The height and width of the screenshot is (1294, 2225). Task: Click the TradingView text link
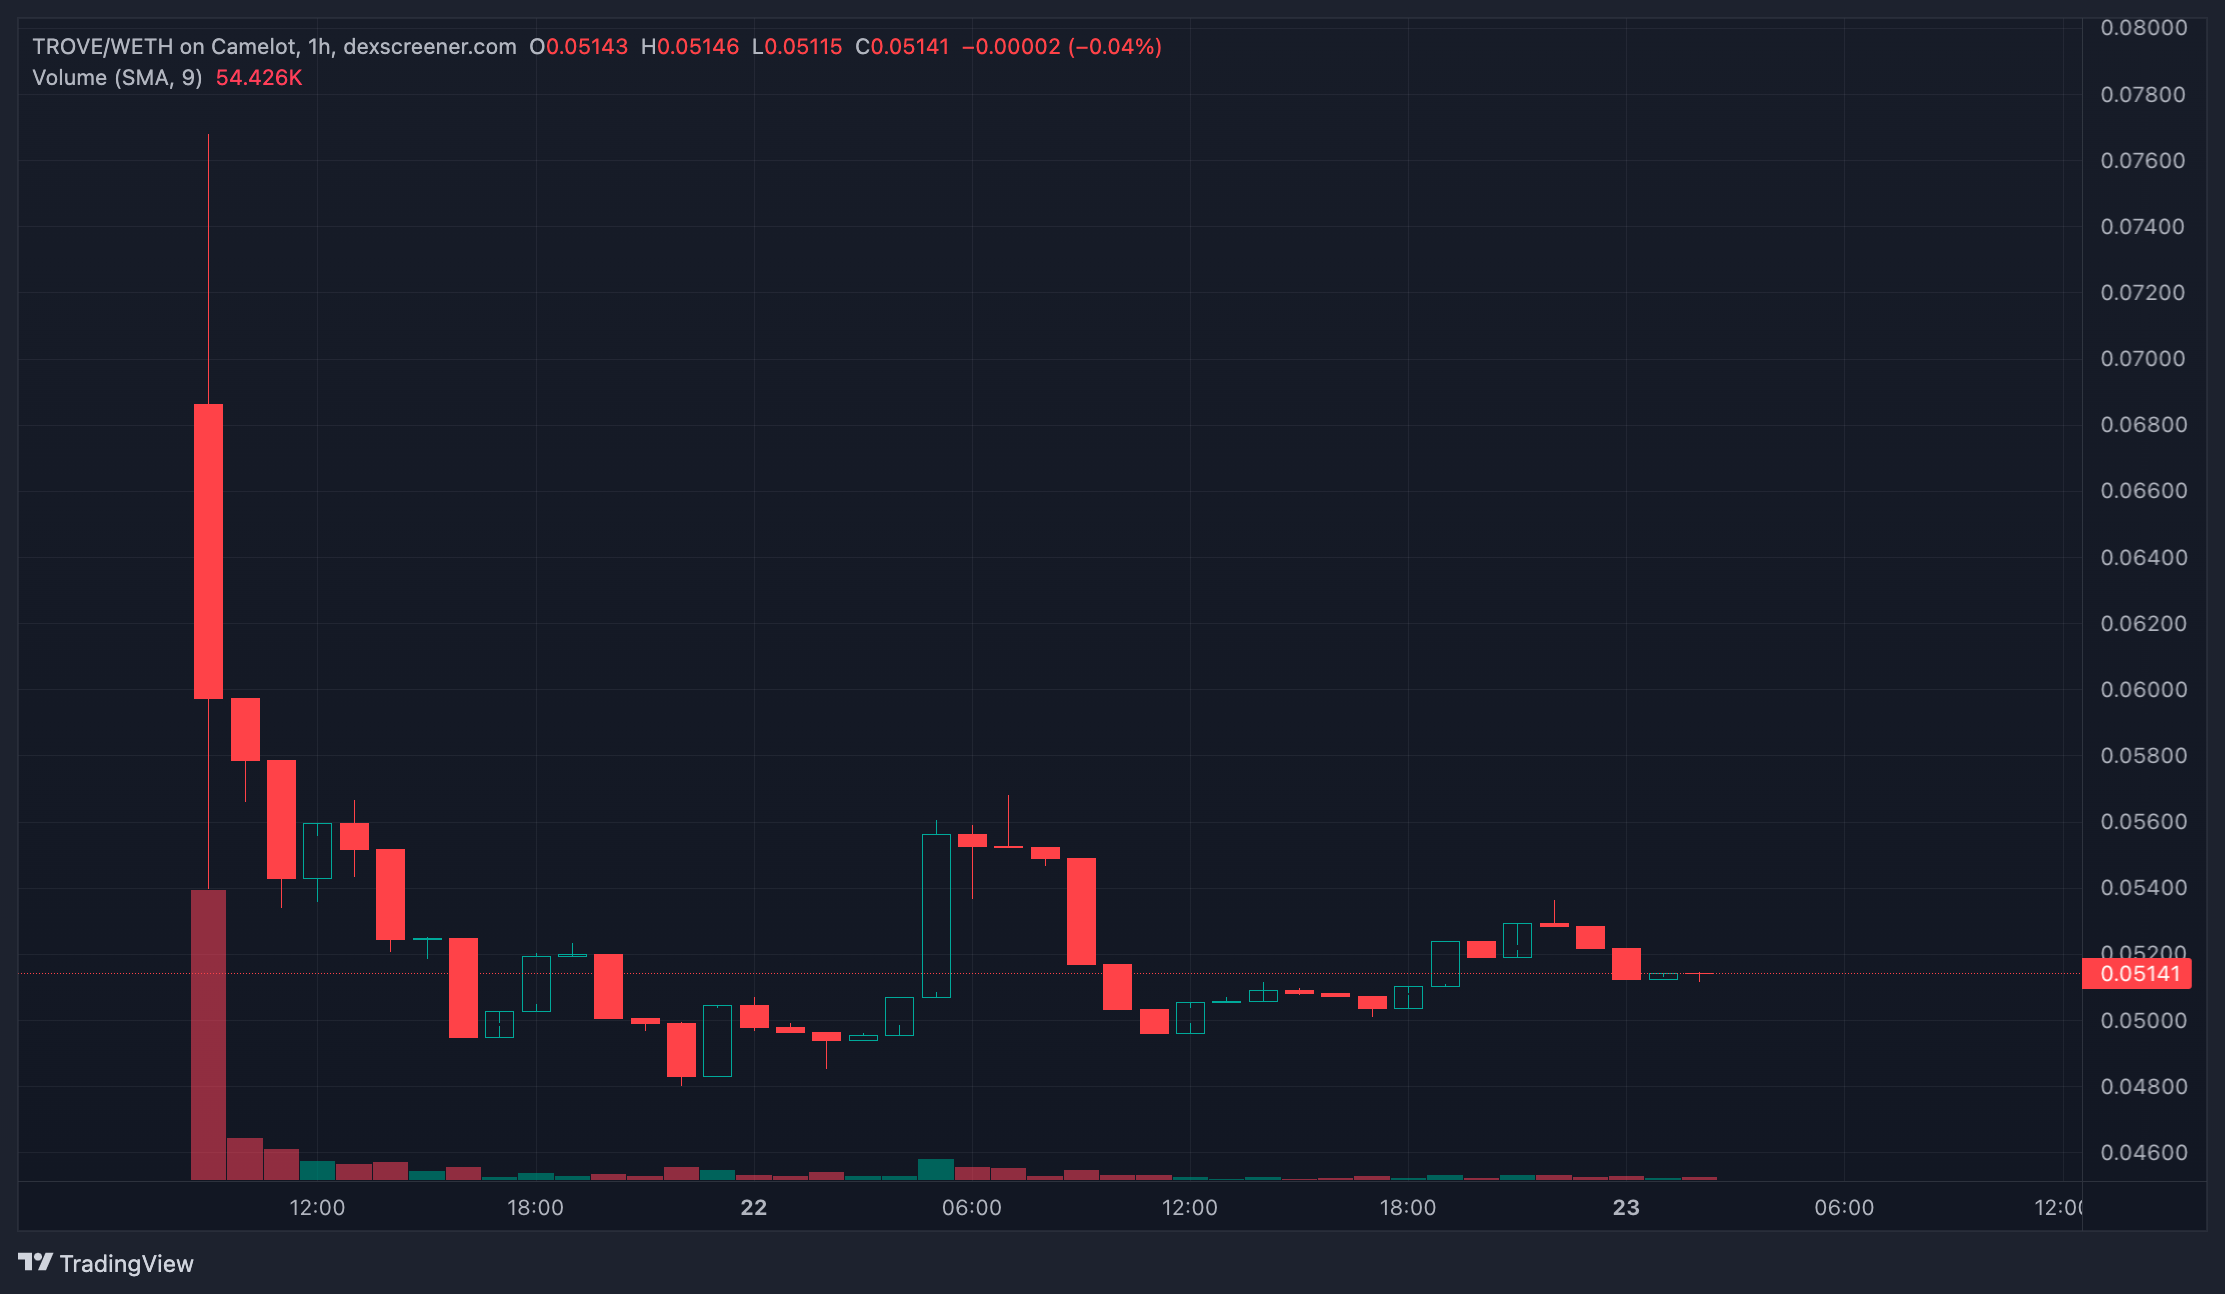coord(126,1264)
